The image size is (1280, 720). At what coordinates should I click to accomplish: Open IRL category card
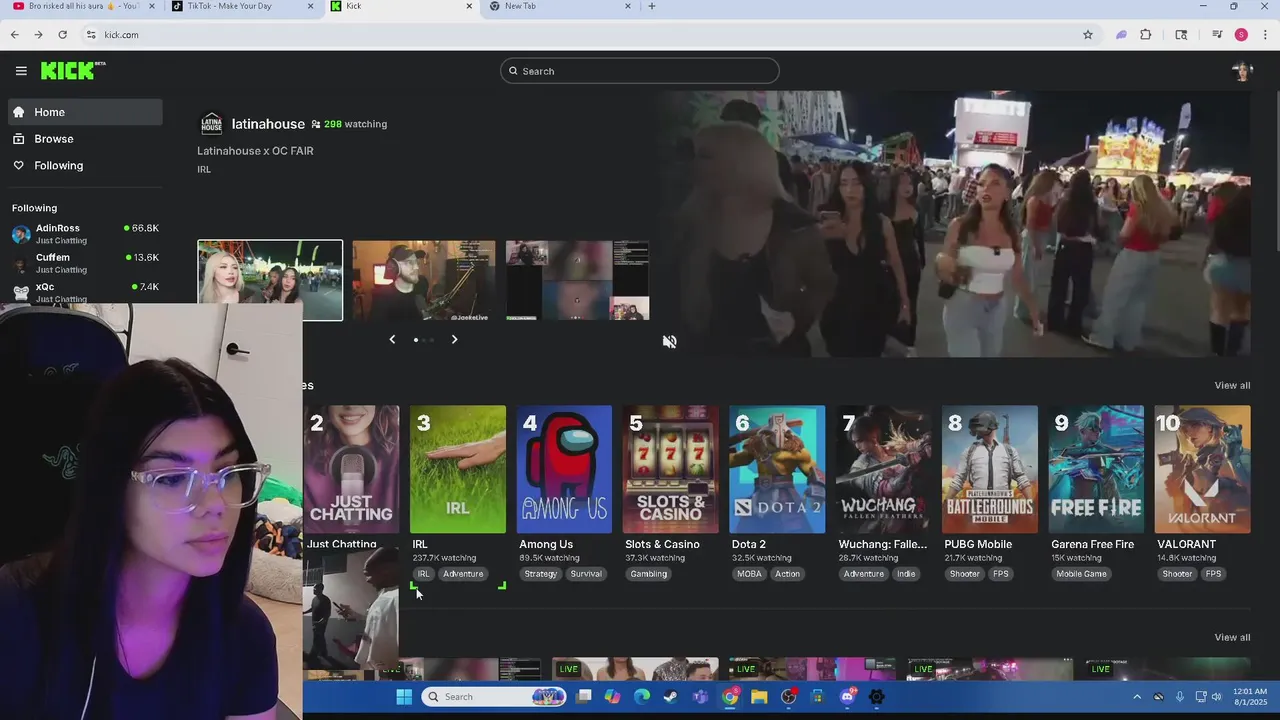[458, 469]
